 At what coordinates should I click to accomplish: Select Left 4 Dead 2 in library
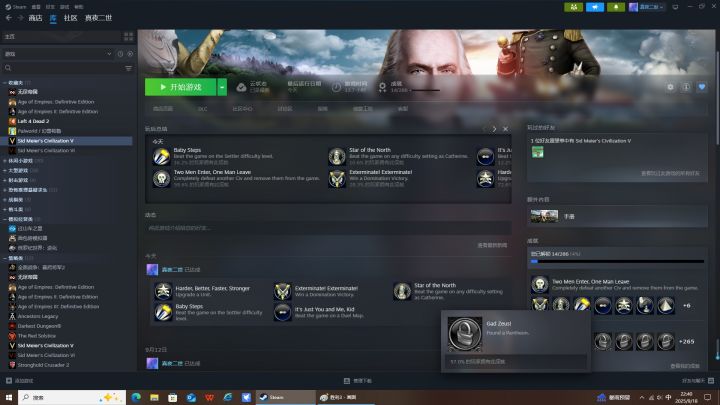pyautogui.click(x=33, y=121)
